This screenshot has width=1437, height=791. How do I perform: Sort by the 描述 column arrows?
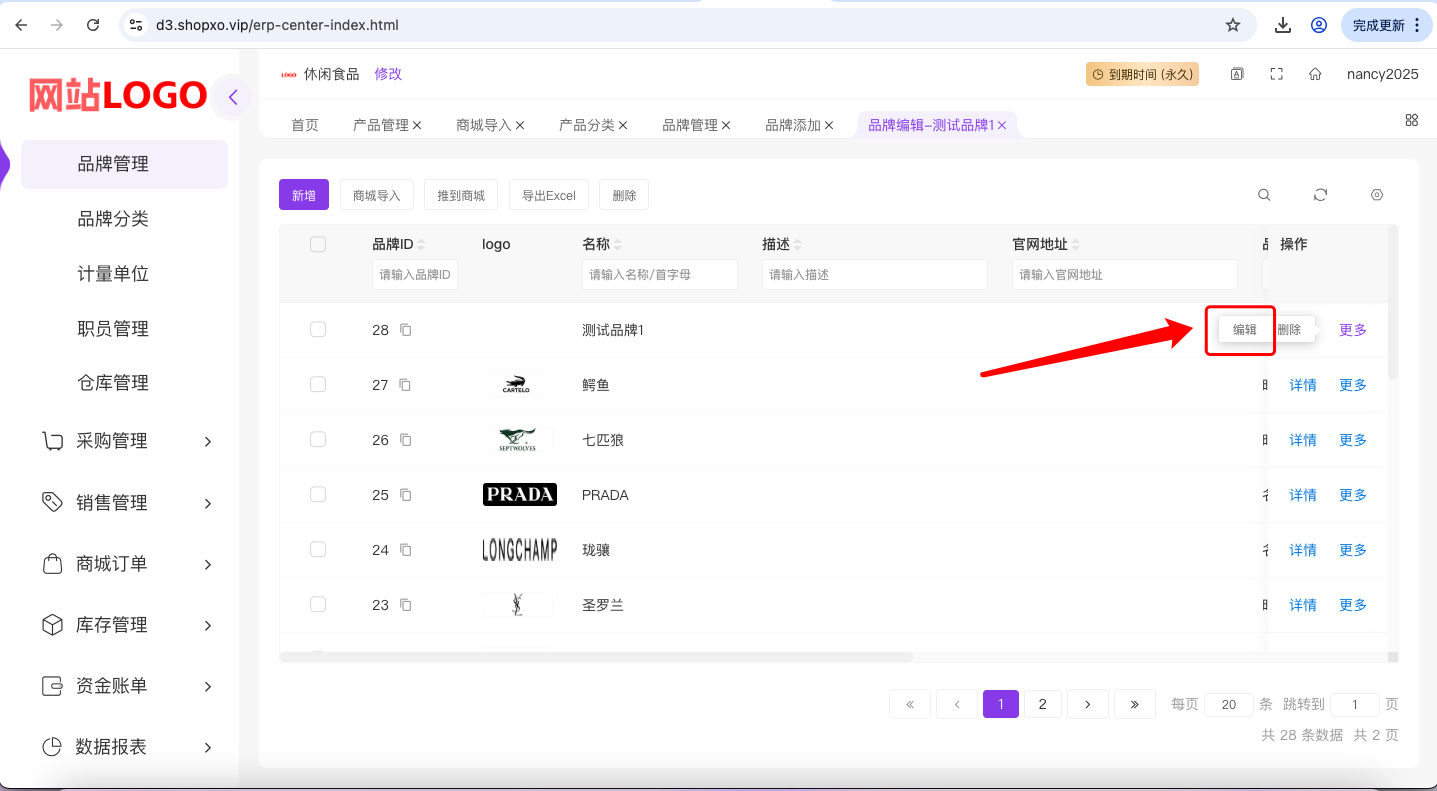point(797,245)
